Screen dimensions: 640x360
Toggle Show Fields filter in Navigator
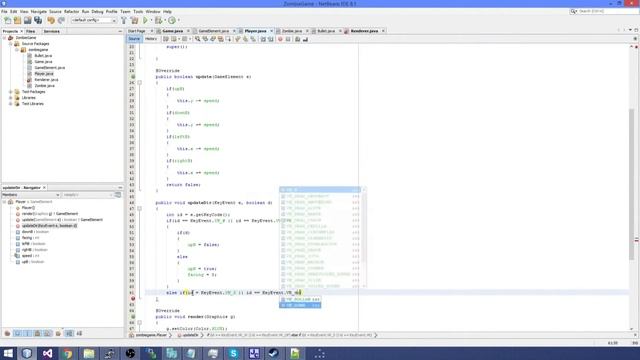click(18, 333)
